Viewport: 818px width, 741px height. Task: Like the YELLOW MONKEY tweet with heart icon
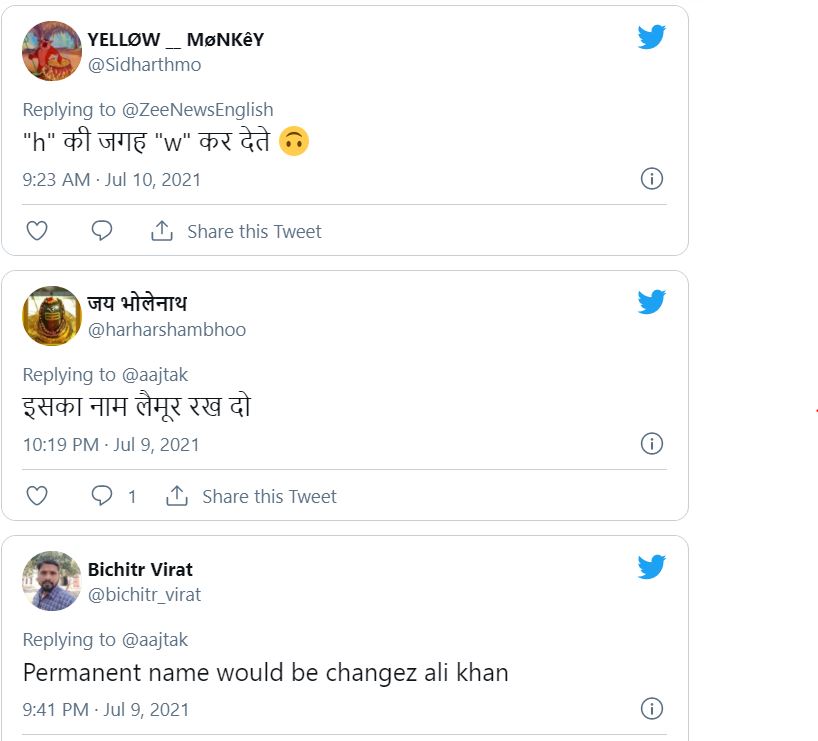[x=37, y=231]
